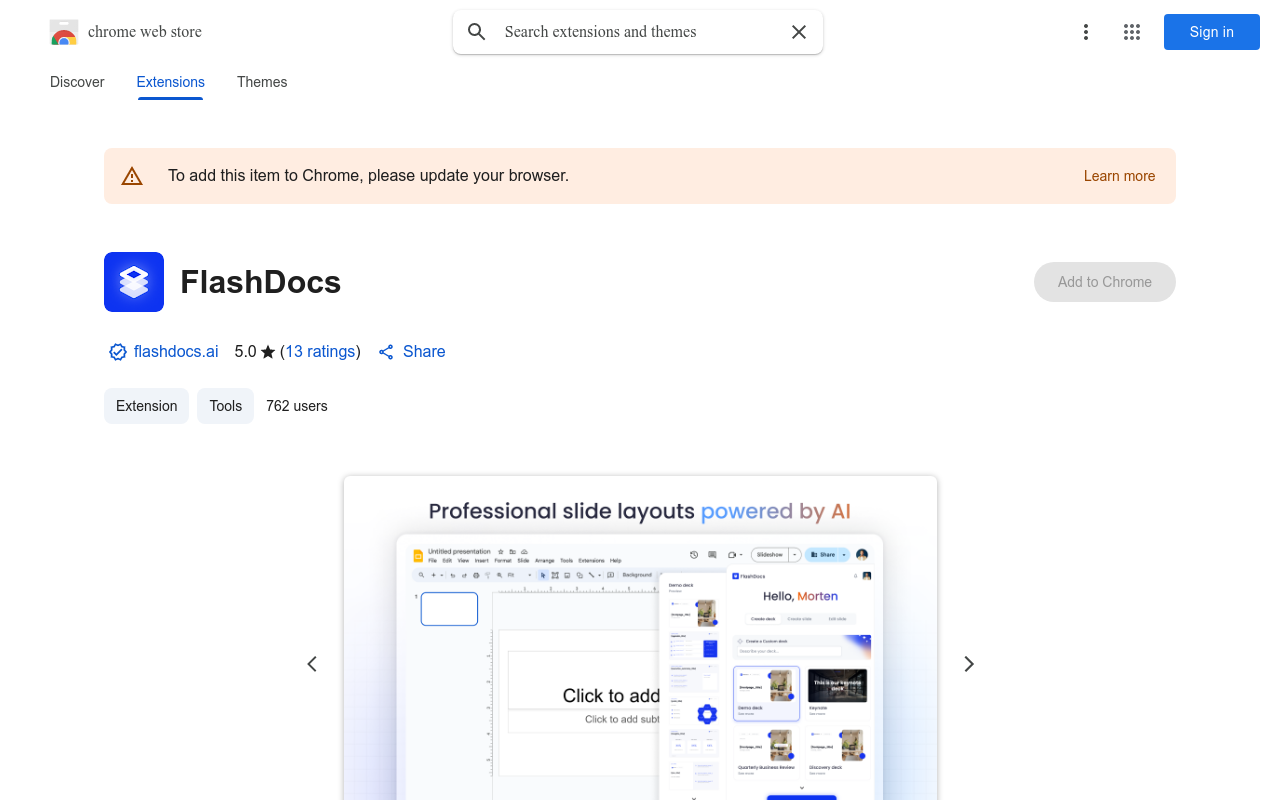Open the Google apps grid
Screen dimensions: 1280x800
pyautogui.click(x=1132, y=32)
